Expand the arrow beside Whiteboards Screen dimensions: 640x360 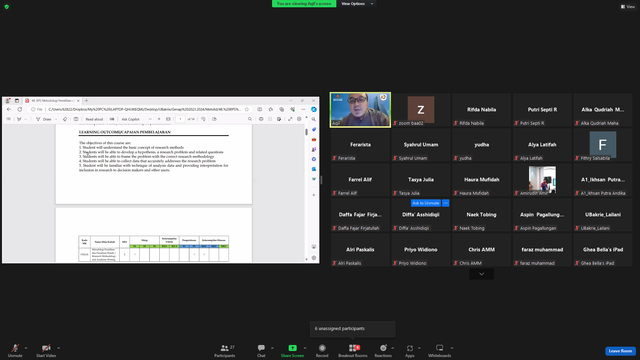pyautogui.click(x=452, y=348)
